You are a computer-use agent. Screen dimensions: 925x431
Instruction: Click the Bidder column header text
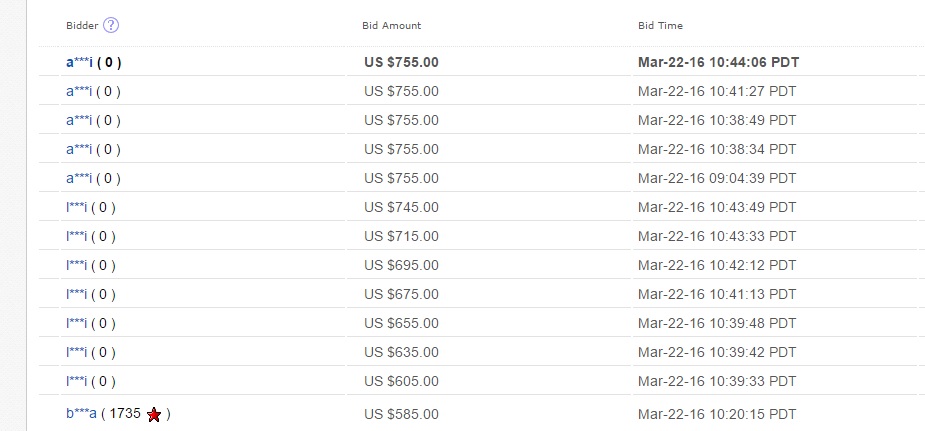coord(82,25)
